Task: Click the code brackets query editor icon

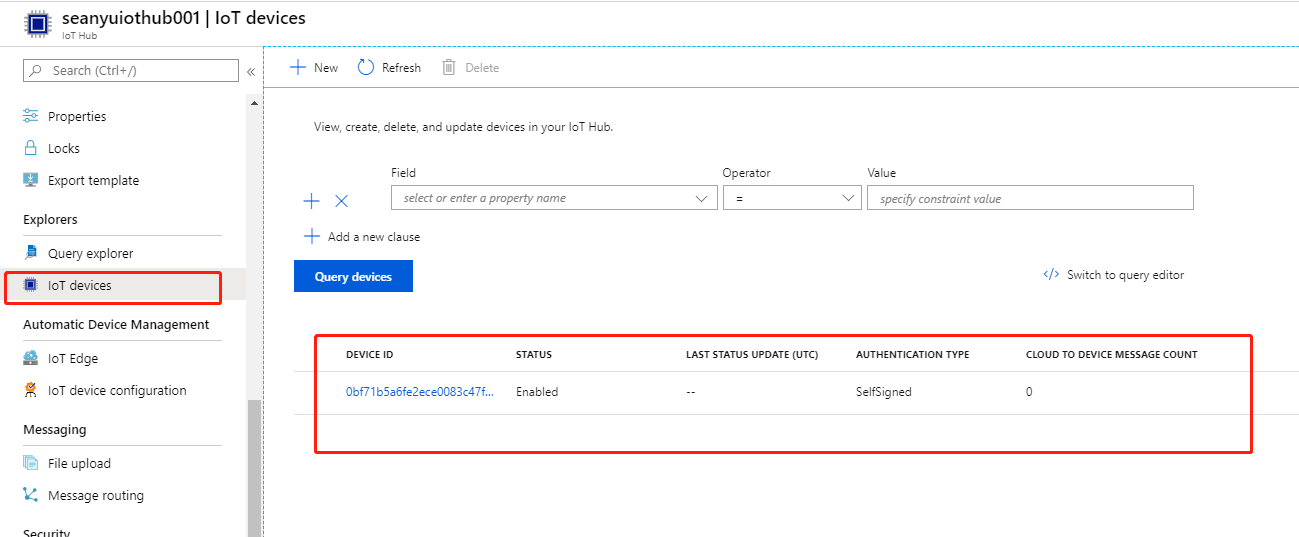Action: [x=1051, y=275]
